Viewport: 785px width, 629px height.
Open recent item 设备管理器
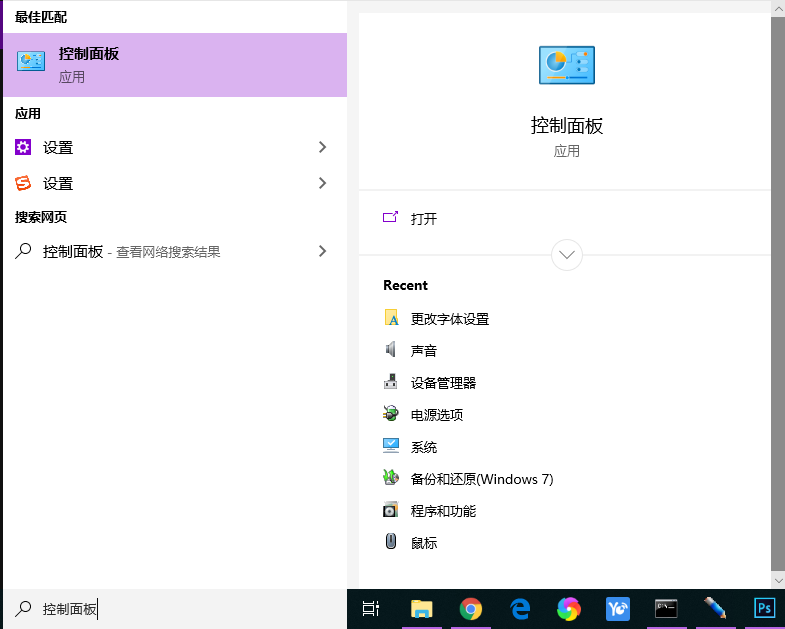(443, 383)
